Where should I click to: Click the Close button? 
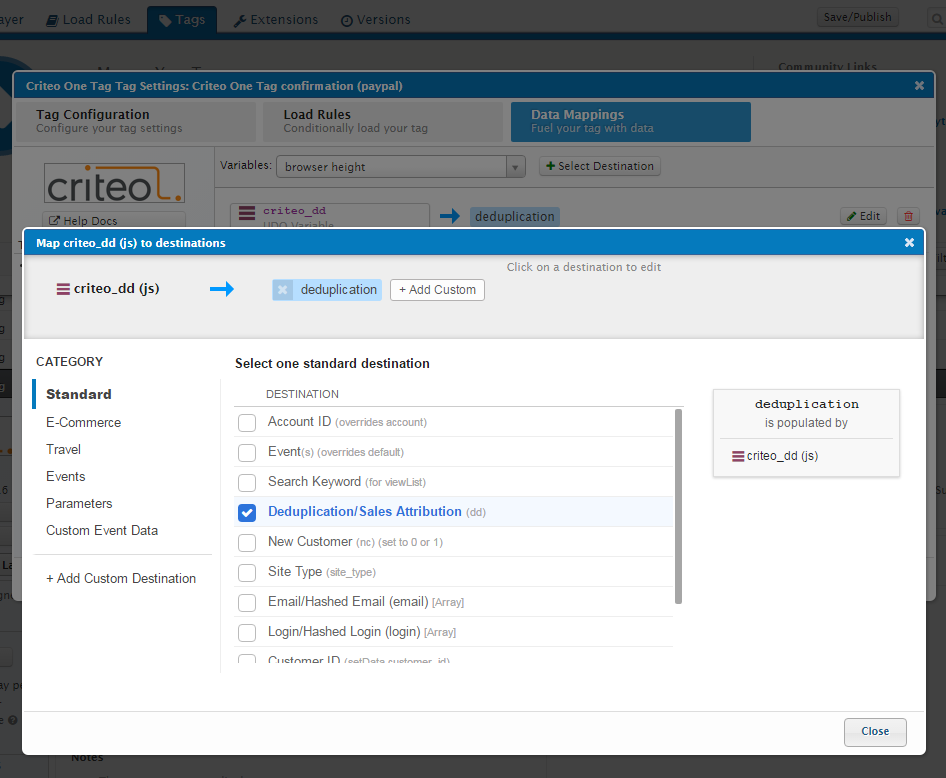(875, 732)
